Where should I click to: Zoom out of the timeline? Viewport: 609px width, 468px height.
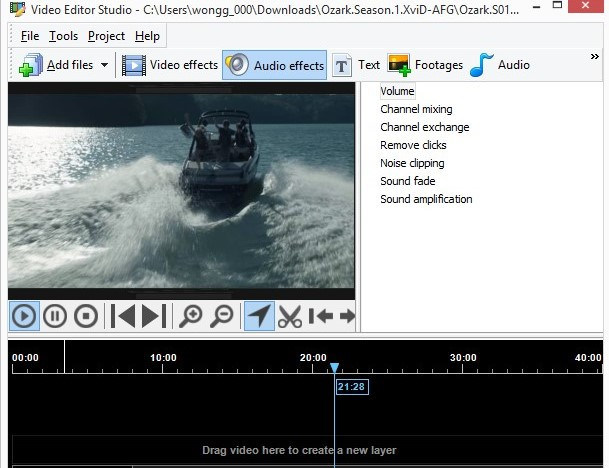tap(222, 316)
